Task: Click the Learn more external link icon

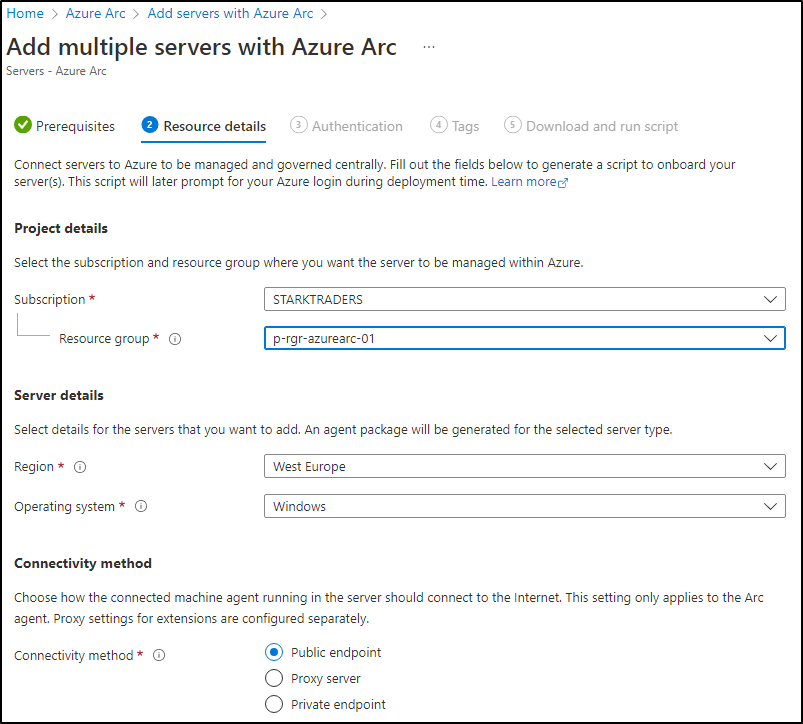Action: click(563, 183)
